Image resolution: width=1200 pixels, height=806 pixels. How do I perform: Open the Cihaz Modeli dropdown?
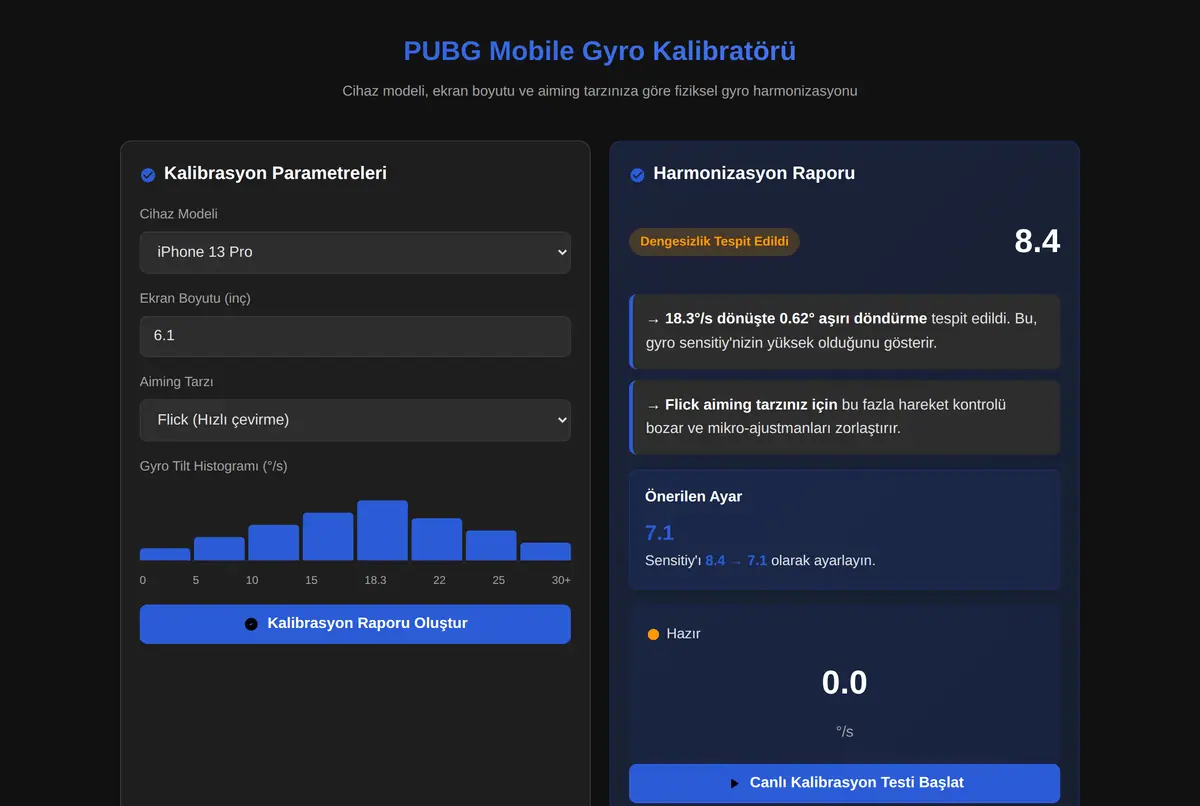(x=355, y=252)
